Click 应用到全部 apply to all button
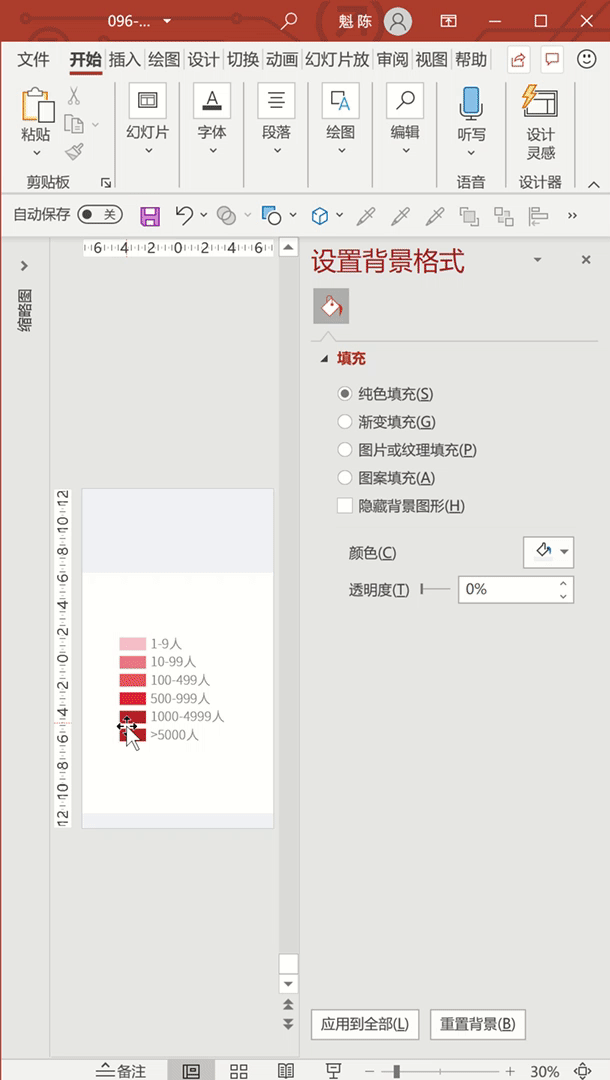This screenshot has height=1080, width=610. click(365, 1024)
